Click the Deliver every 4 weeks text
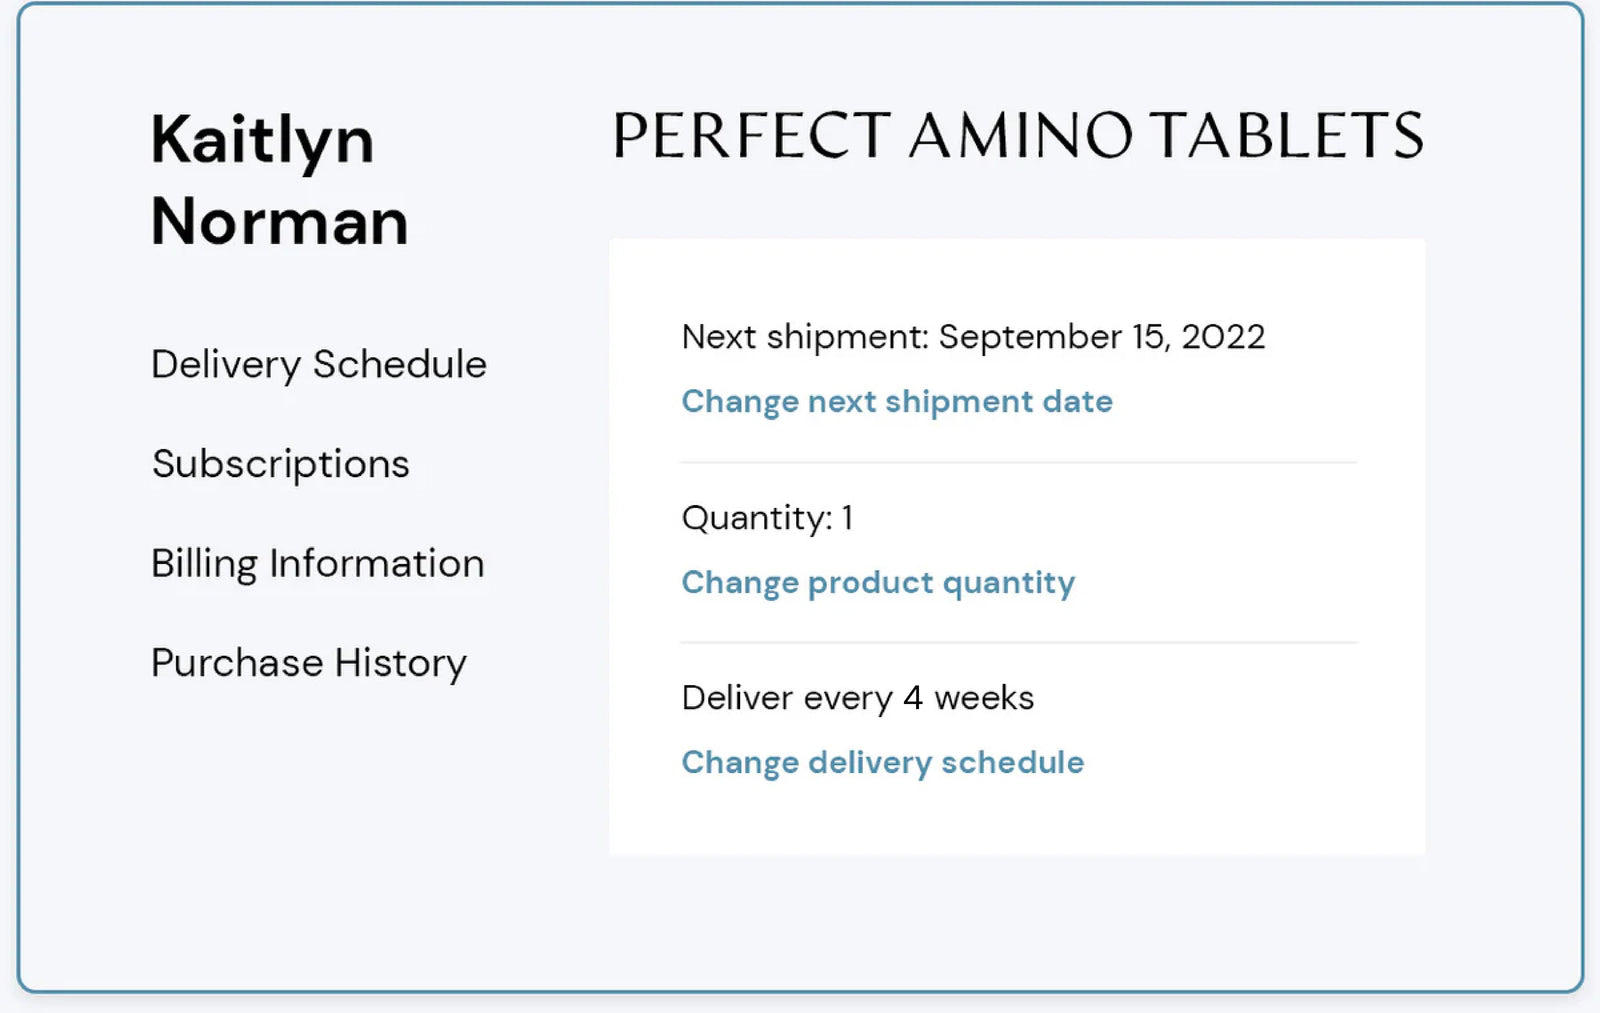The width and height of the screenshot is (1600, 1013). [x=857, y=698]
